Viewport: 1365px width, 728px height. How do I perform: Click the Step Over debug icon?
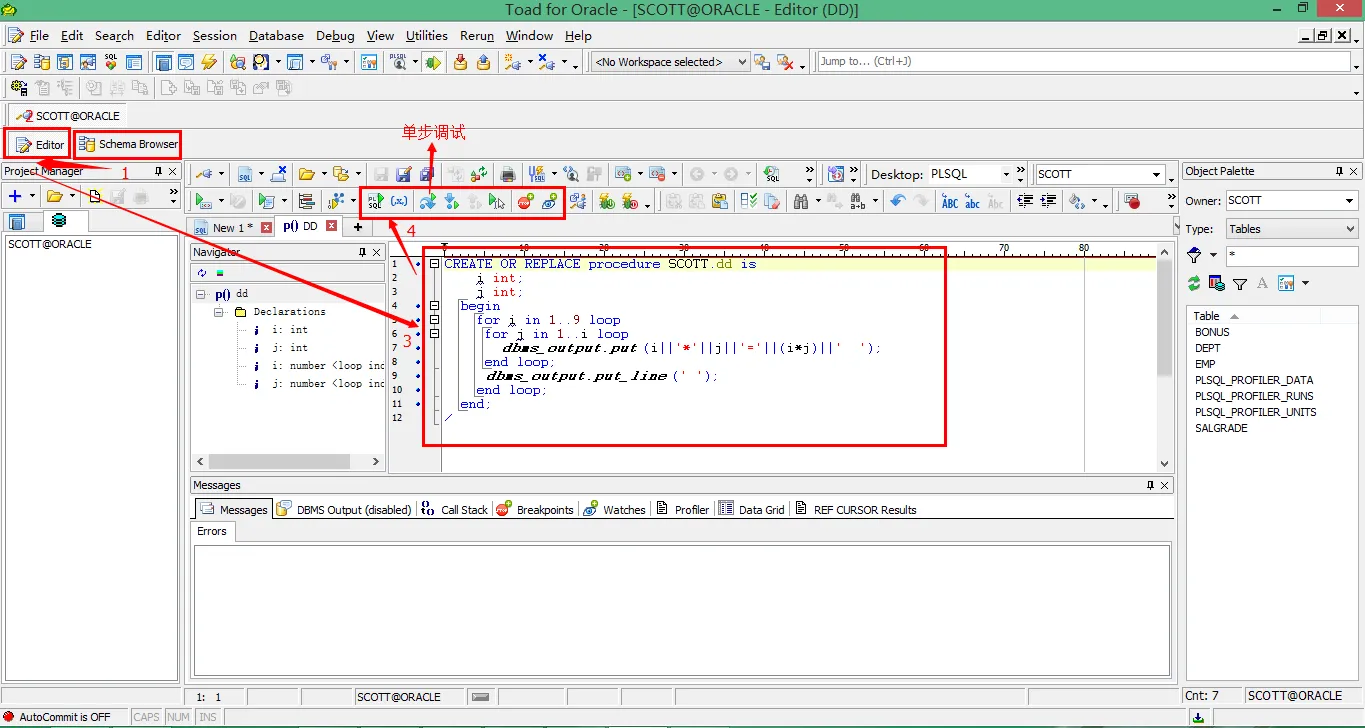pos(428,201)
